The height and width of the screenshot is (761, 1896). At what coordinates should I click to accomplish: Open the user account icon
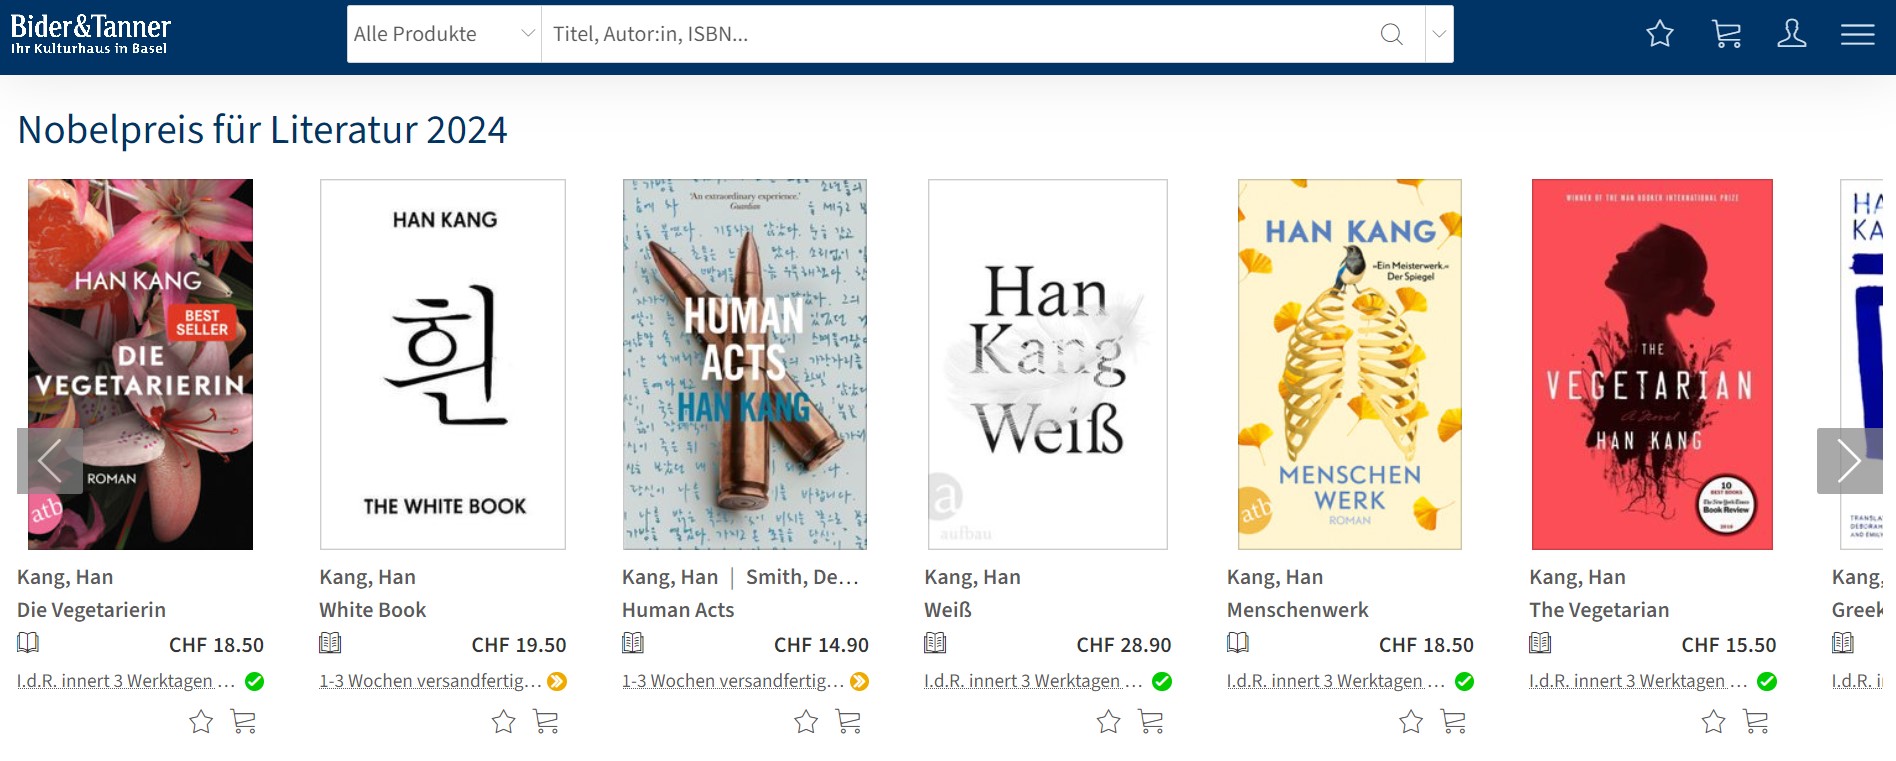(x=1792, y=34)
